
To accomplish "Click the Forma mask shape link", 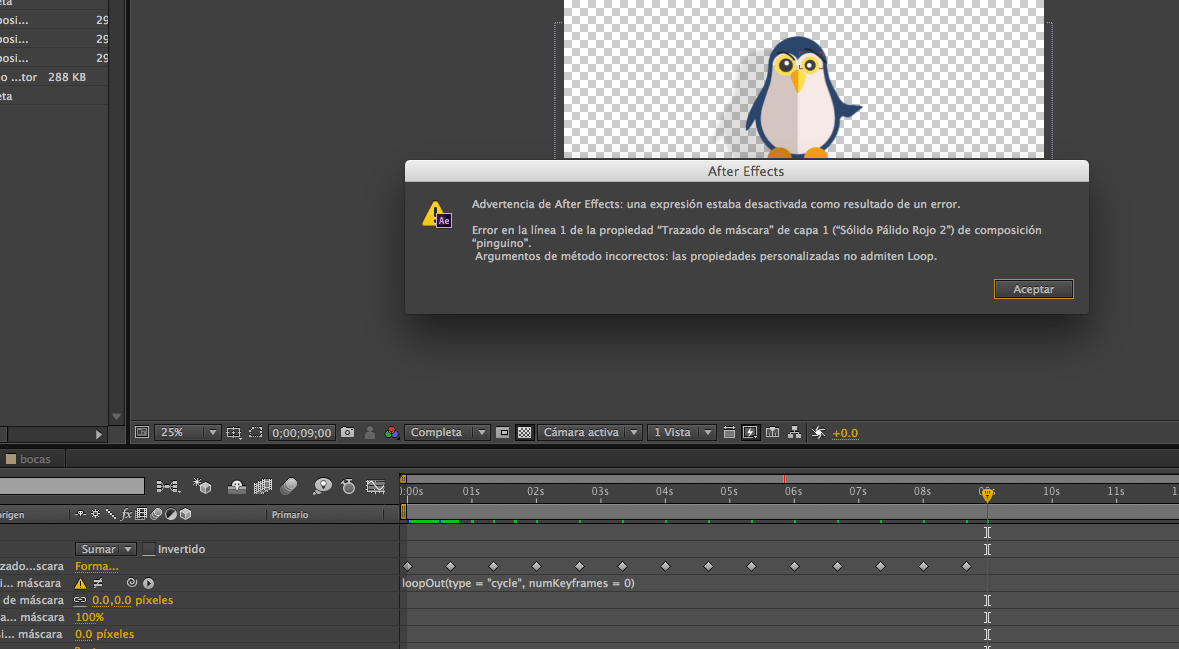I will click(x=96, y=565).
